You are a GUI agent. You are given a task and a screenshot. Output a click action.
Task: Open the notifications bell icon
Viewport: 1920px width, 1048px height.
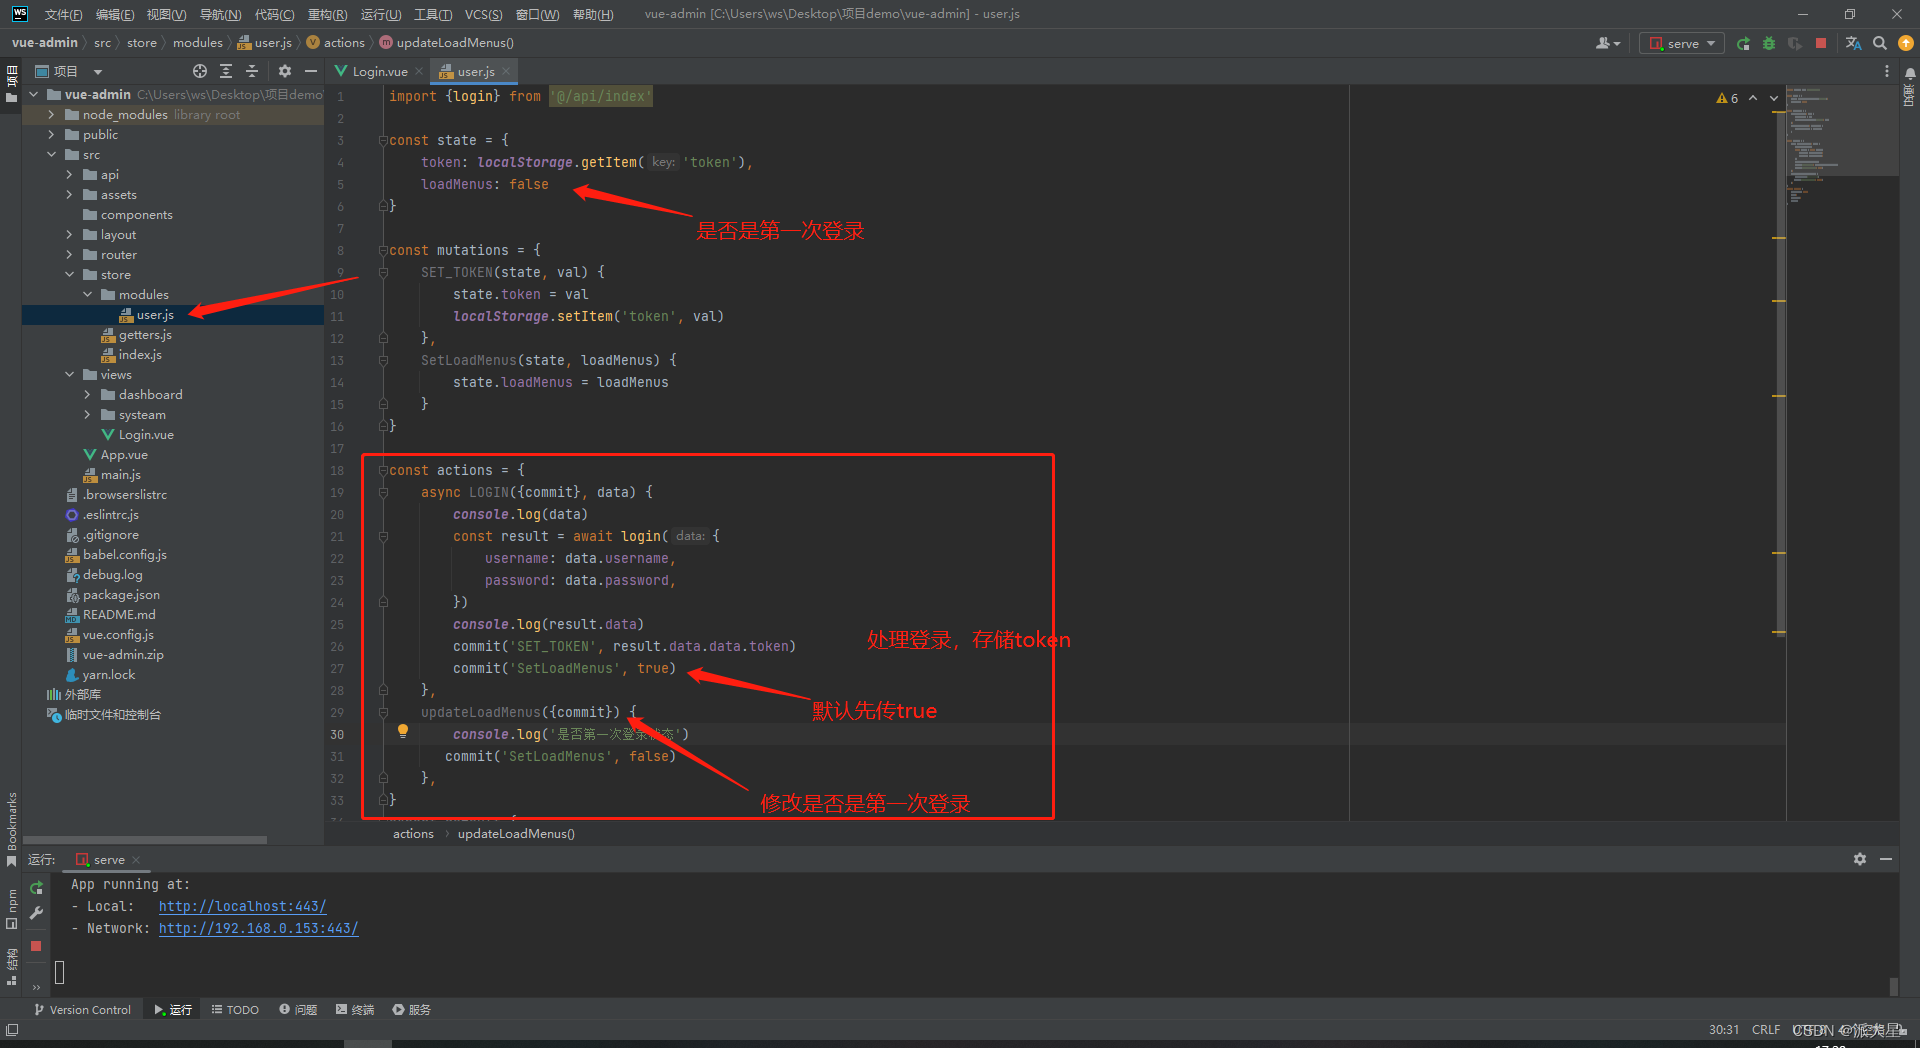pos(1910,73)
